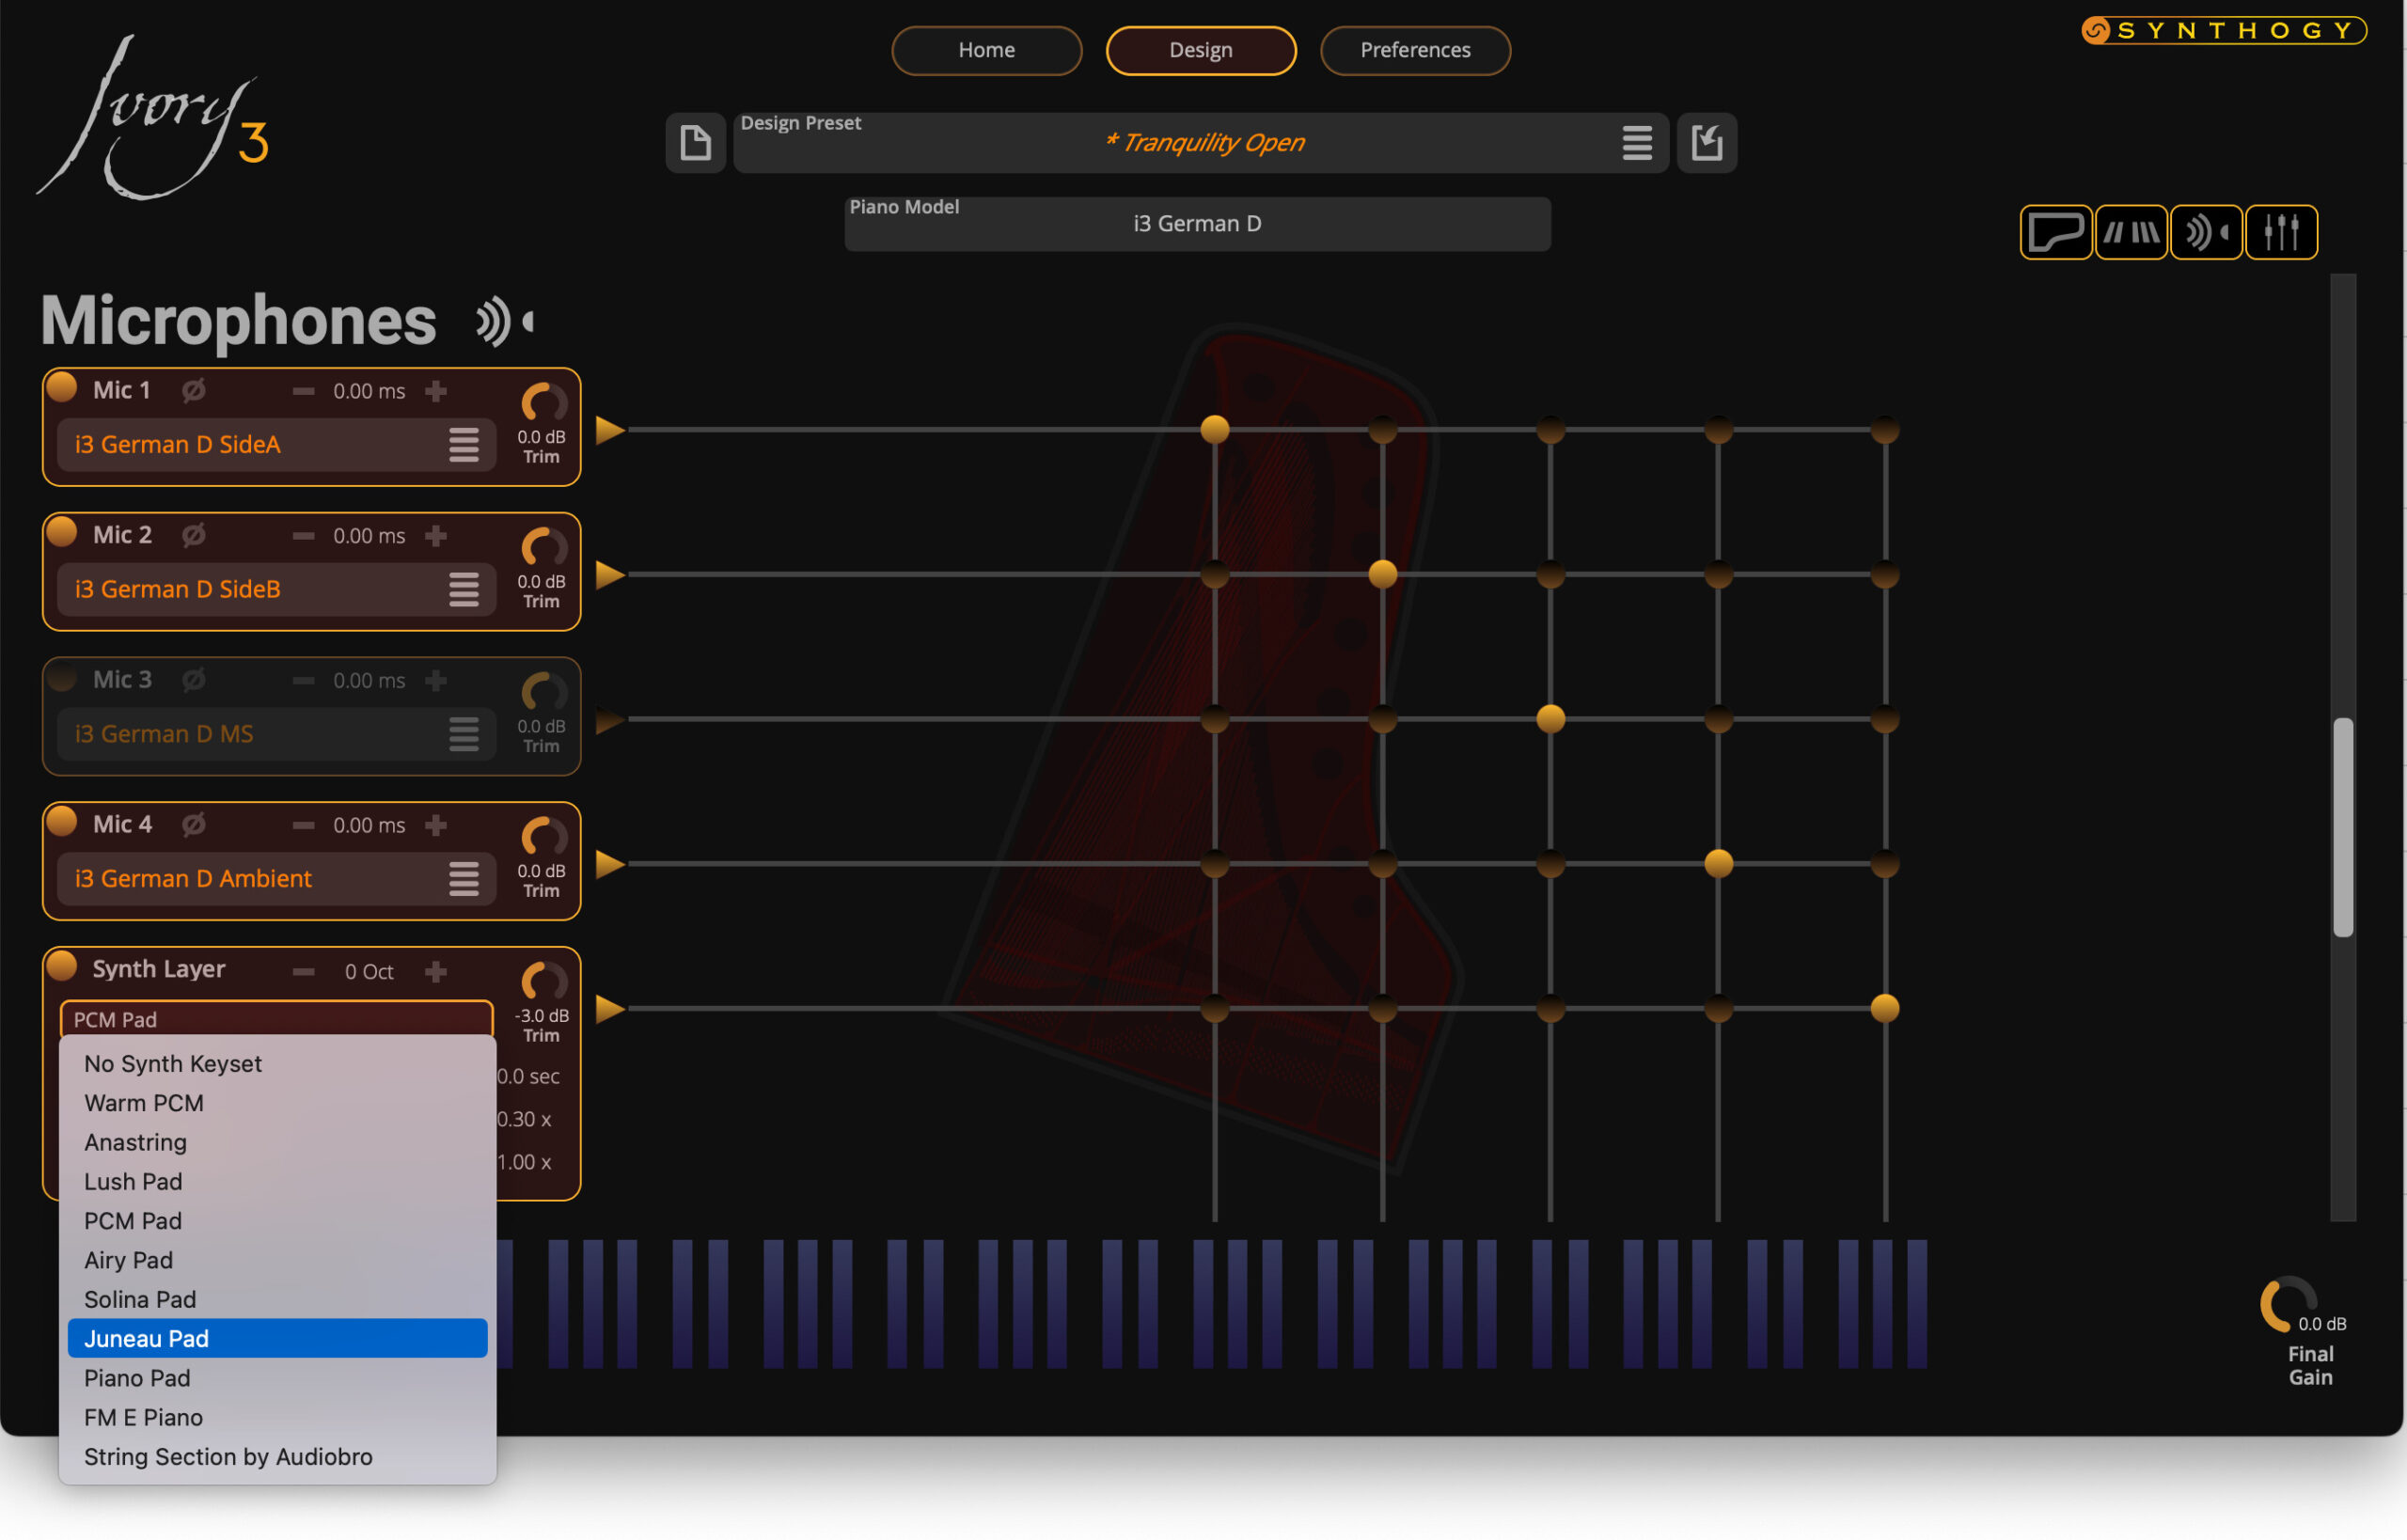The height and width of the screenshot is (1540, 2407).
Task: Choose Anastring from synth list
Action: coord(277,1142)
